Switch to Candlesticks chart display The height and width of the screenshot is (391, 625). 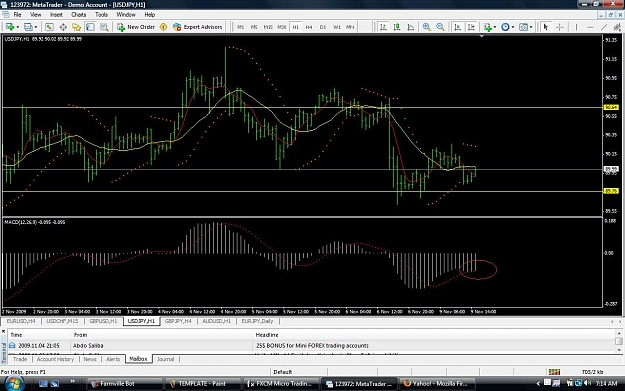point(397,27)
